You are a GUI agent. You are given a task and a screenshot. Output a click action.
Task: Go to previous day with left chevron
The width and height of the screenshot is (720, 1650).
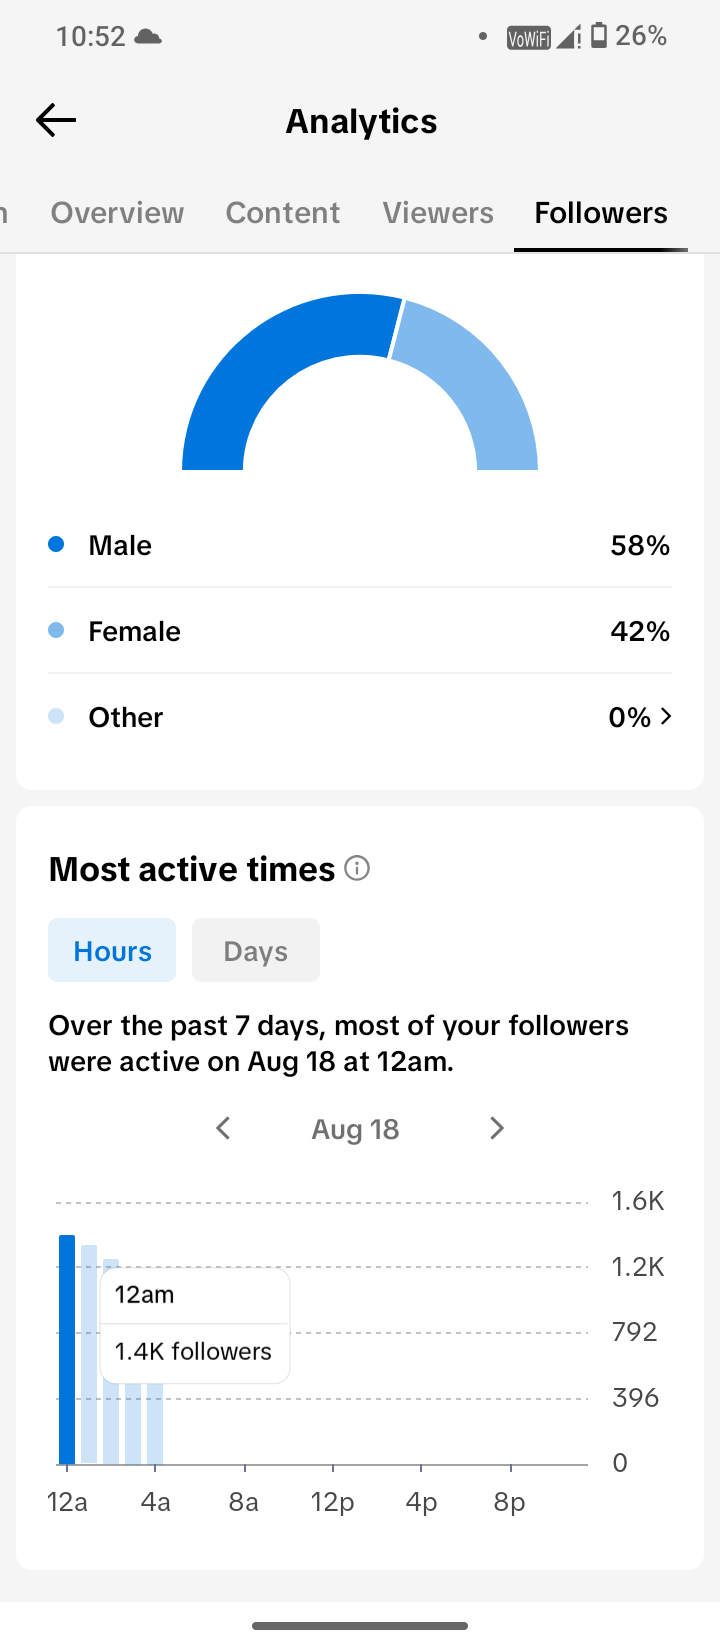pyautogui.click(x=223, y=1129)
